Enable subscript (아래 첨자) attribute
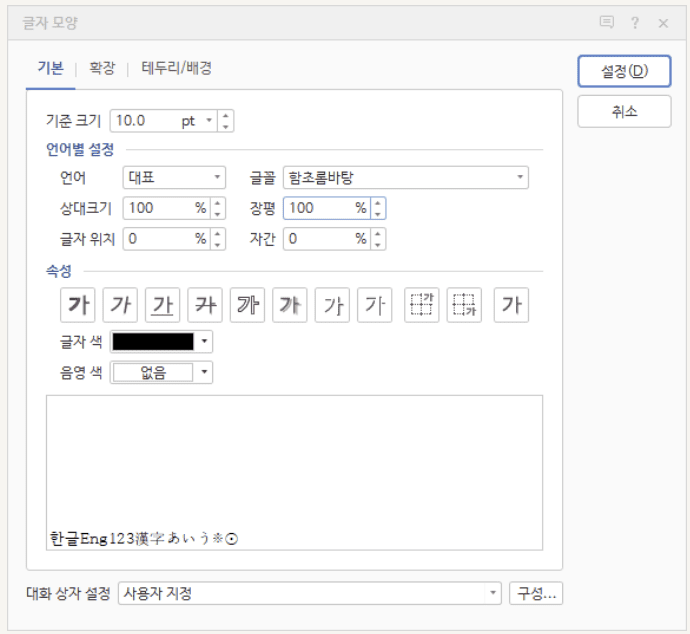This screenshot has width=690, height=634. [x=464, y=305]
